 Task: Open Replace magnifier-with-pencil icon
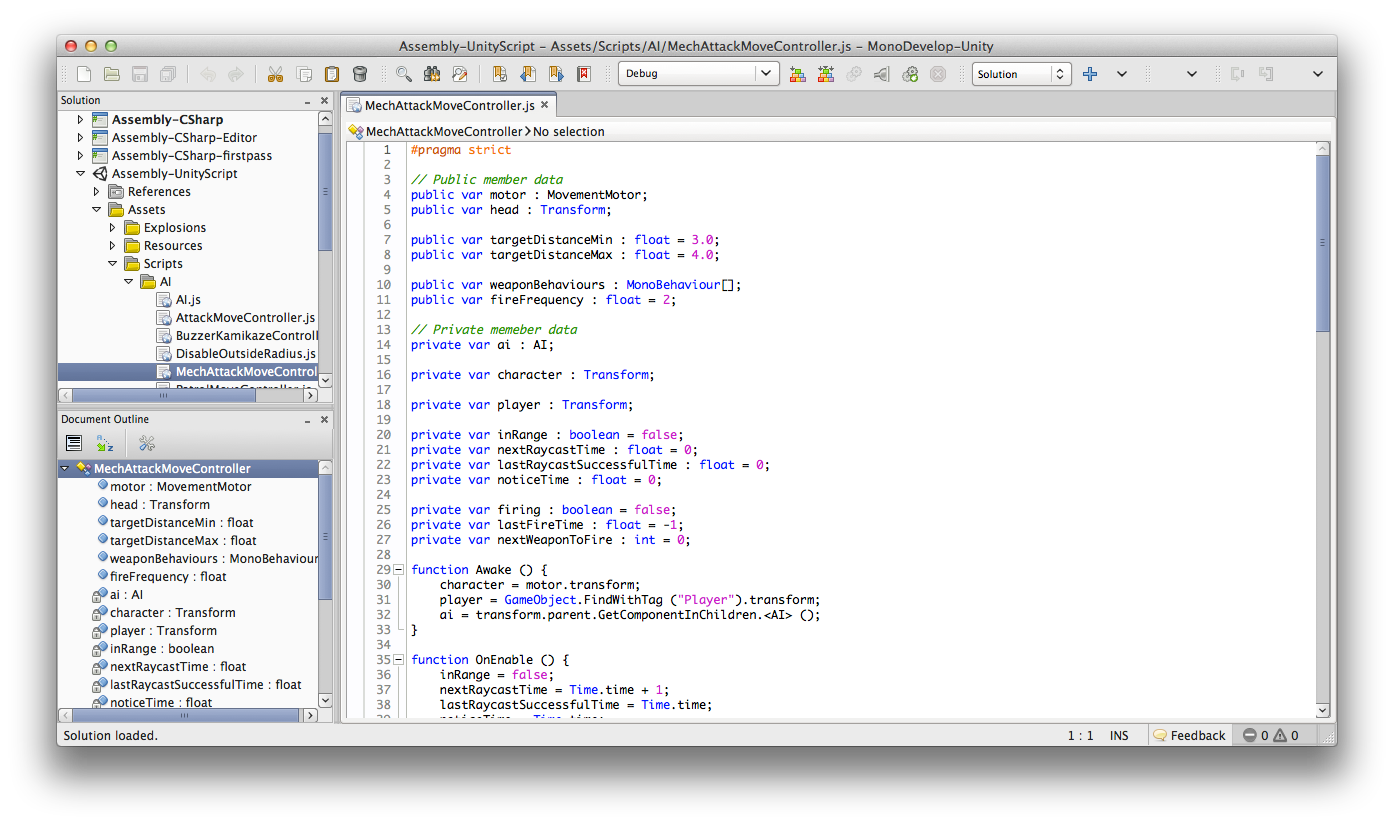click(x=460, y=74)
